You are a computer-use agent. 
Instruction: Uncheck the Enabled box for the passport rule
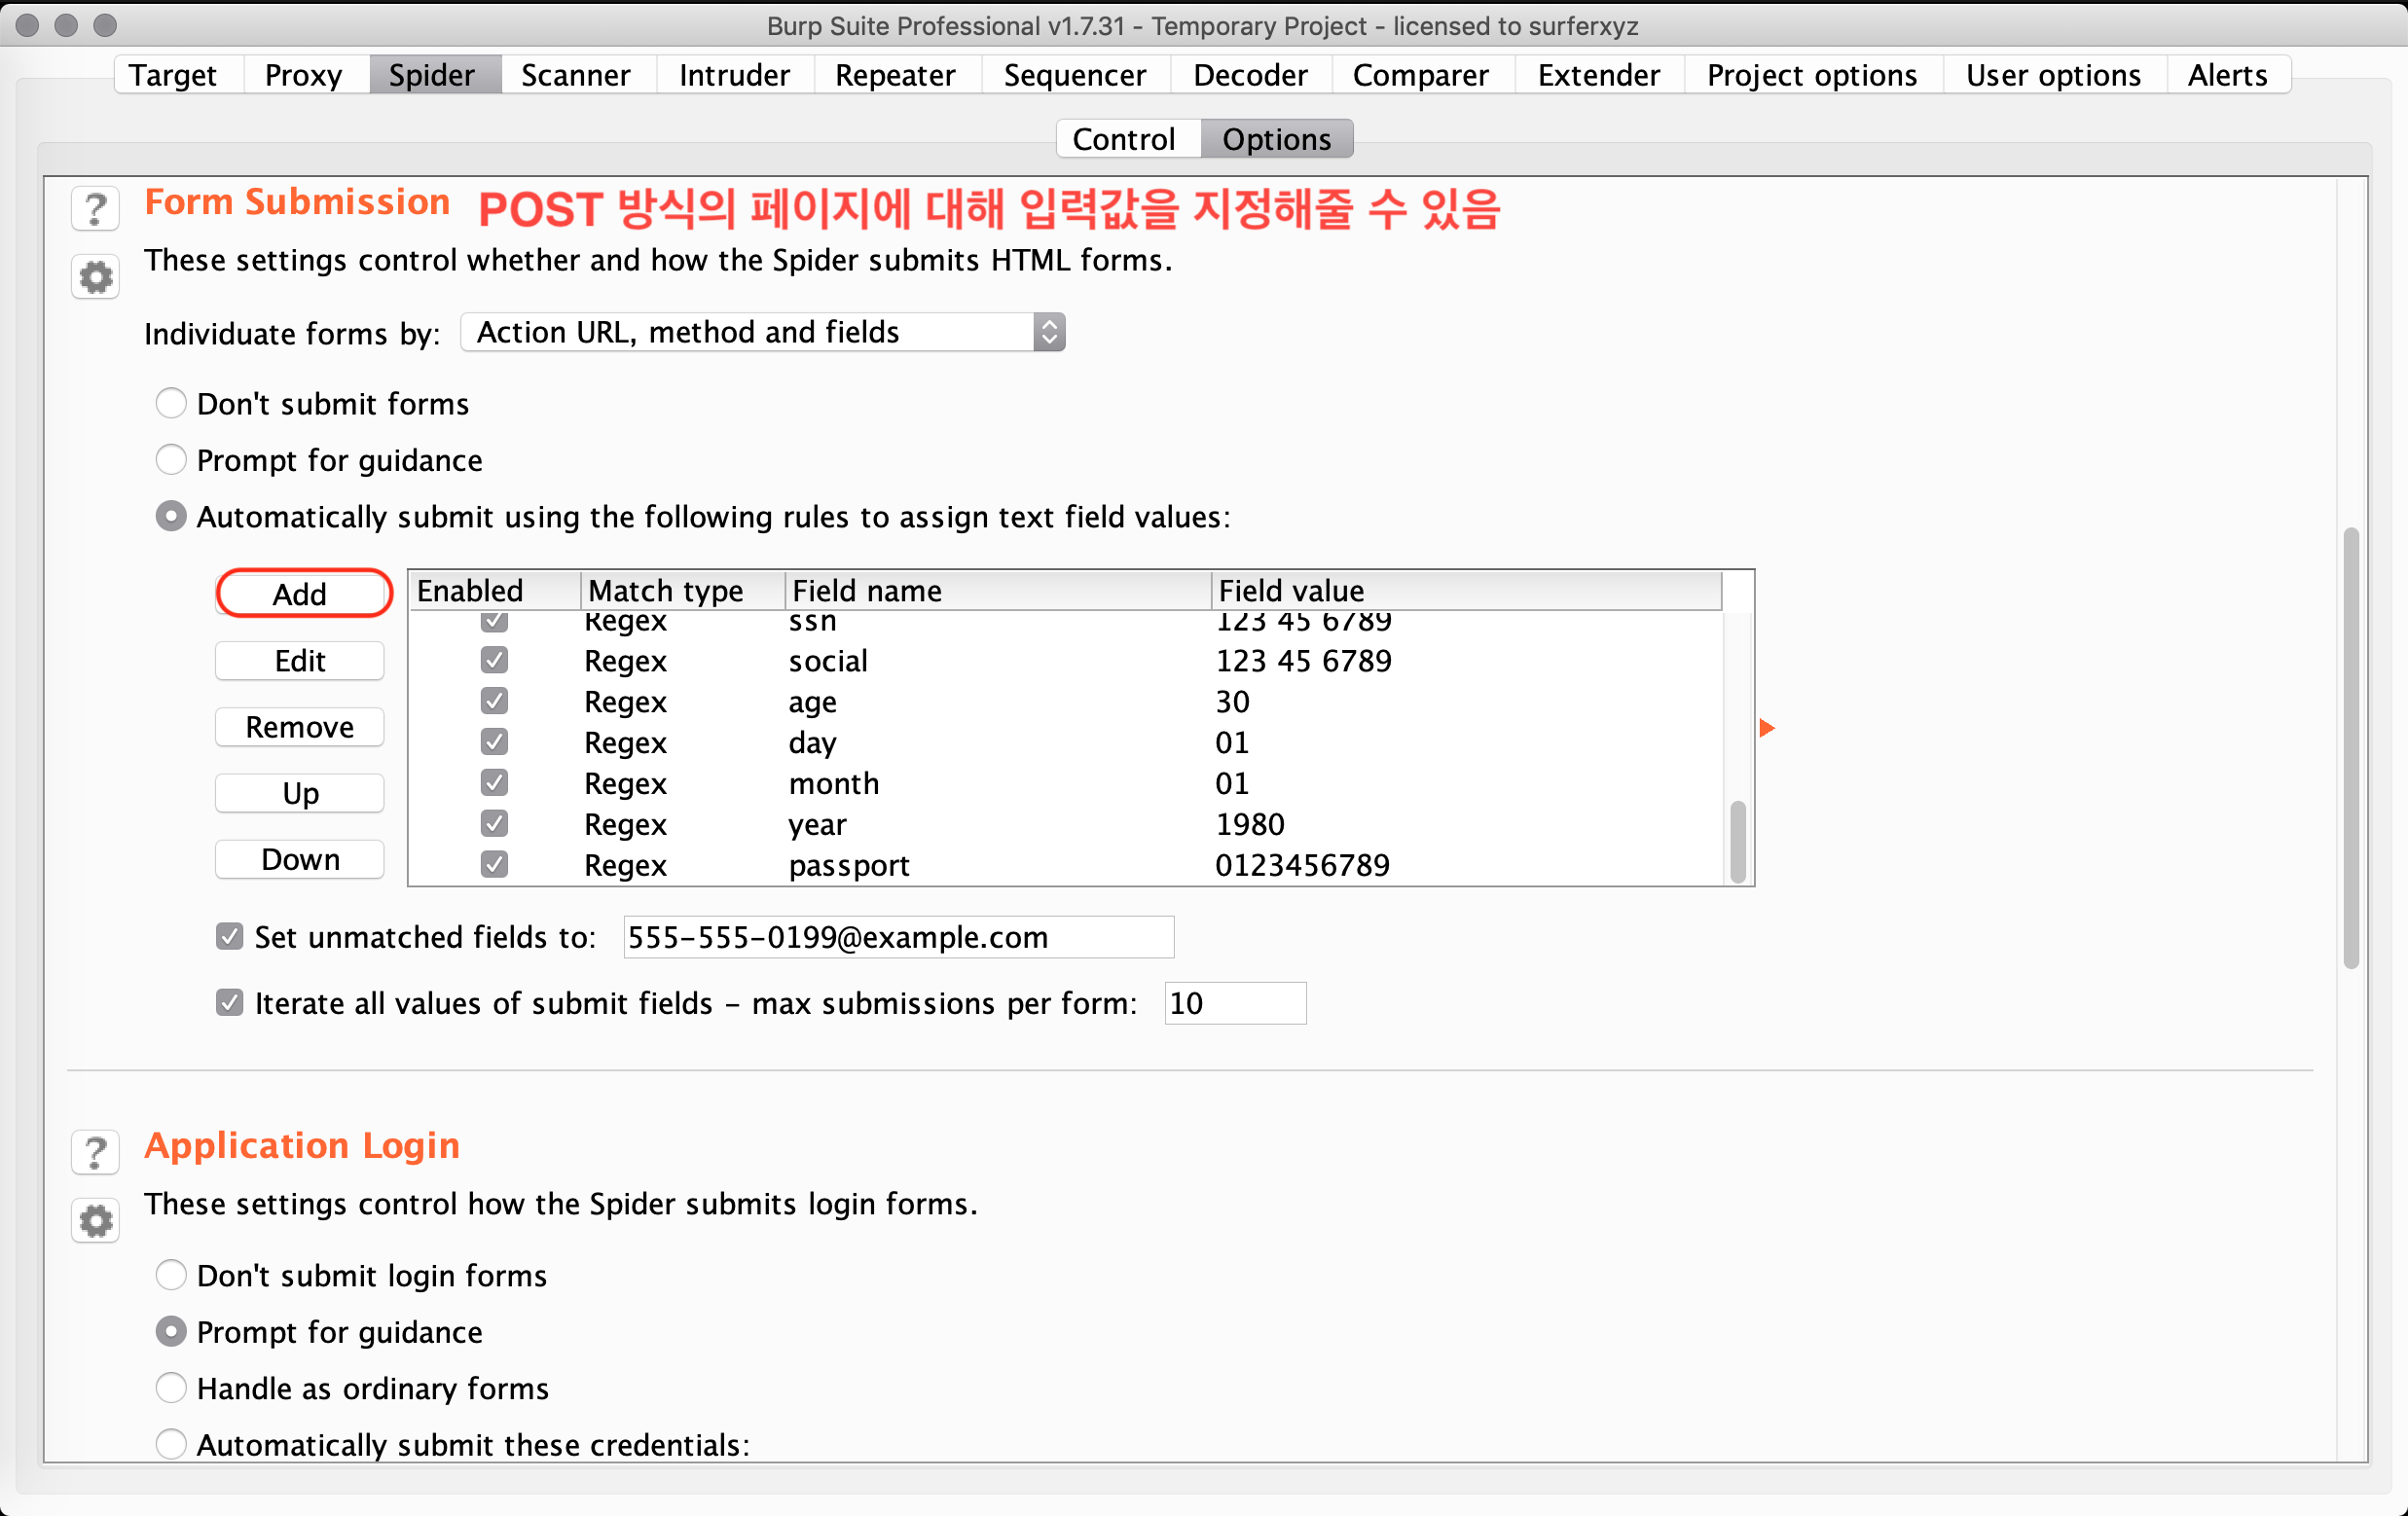point(494,864)
